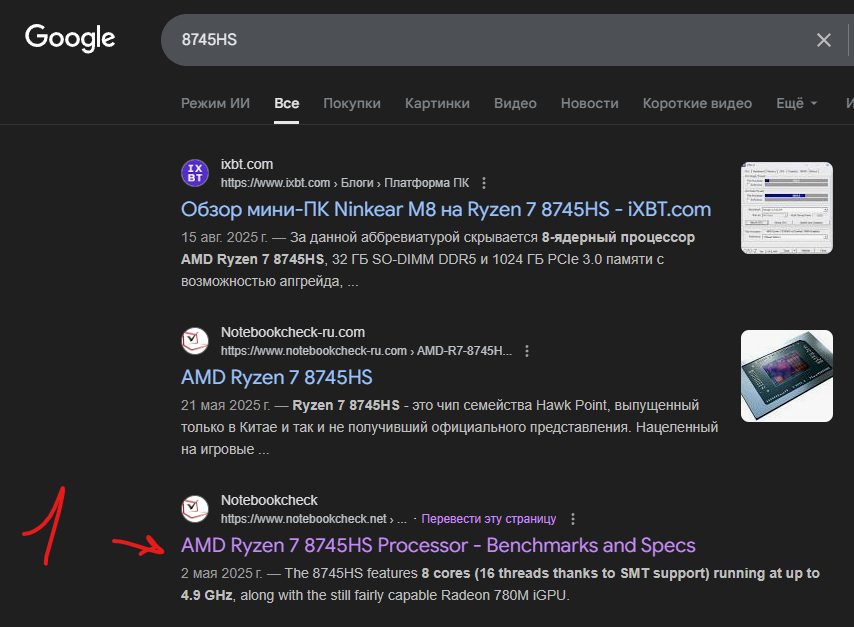The height and width of the screenshot is (627, 854).
Task: Open the "Картинки" tab
Action: click(437, 103)
